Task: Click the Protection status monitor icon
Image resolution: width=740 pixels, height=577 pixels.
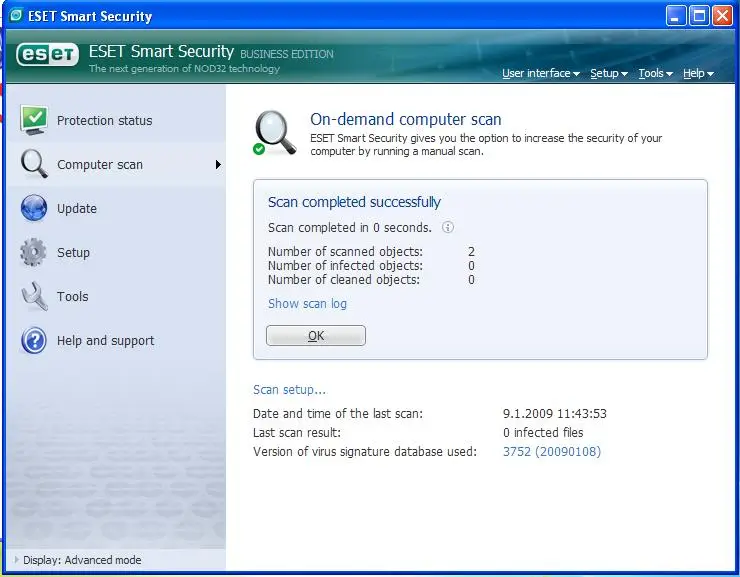Action: tap(34, 120)
